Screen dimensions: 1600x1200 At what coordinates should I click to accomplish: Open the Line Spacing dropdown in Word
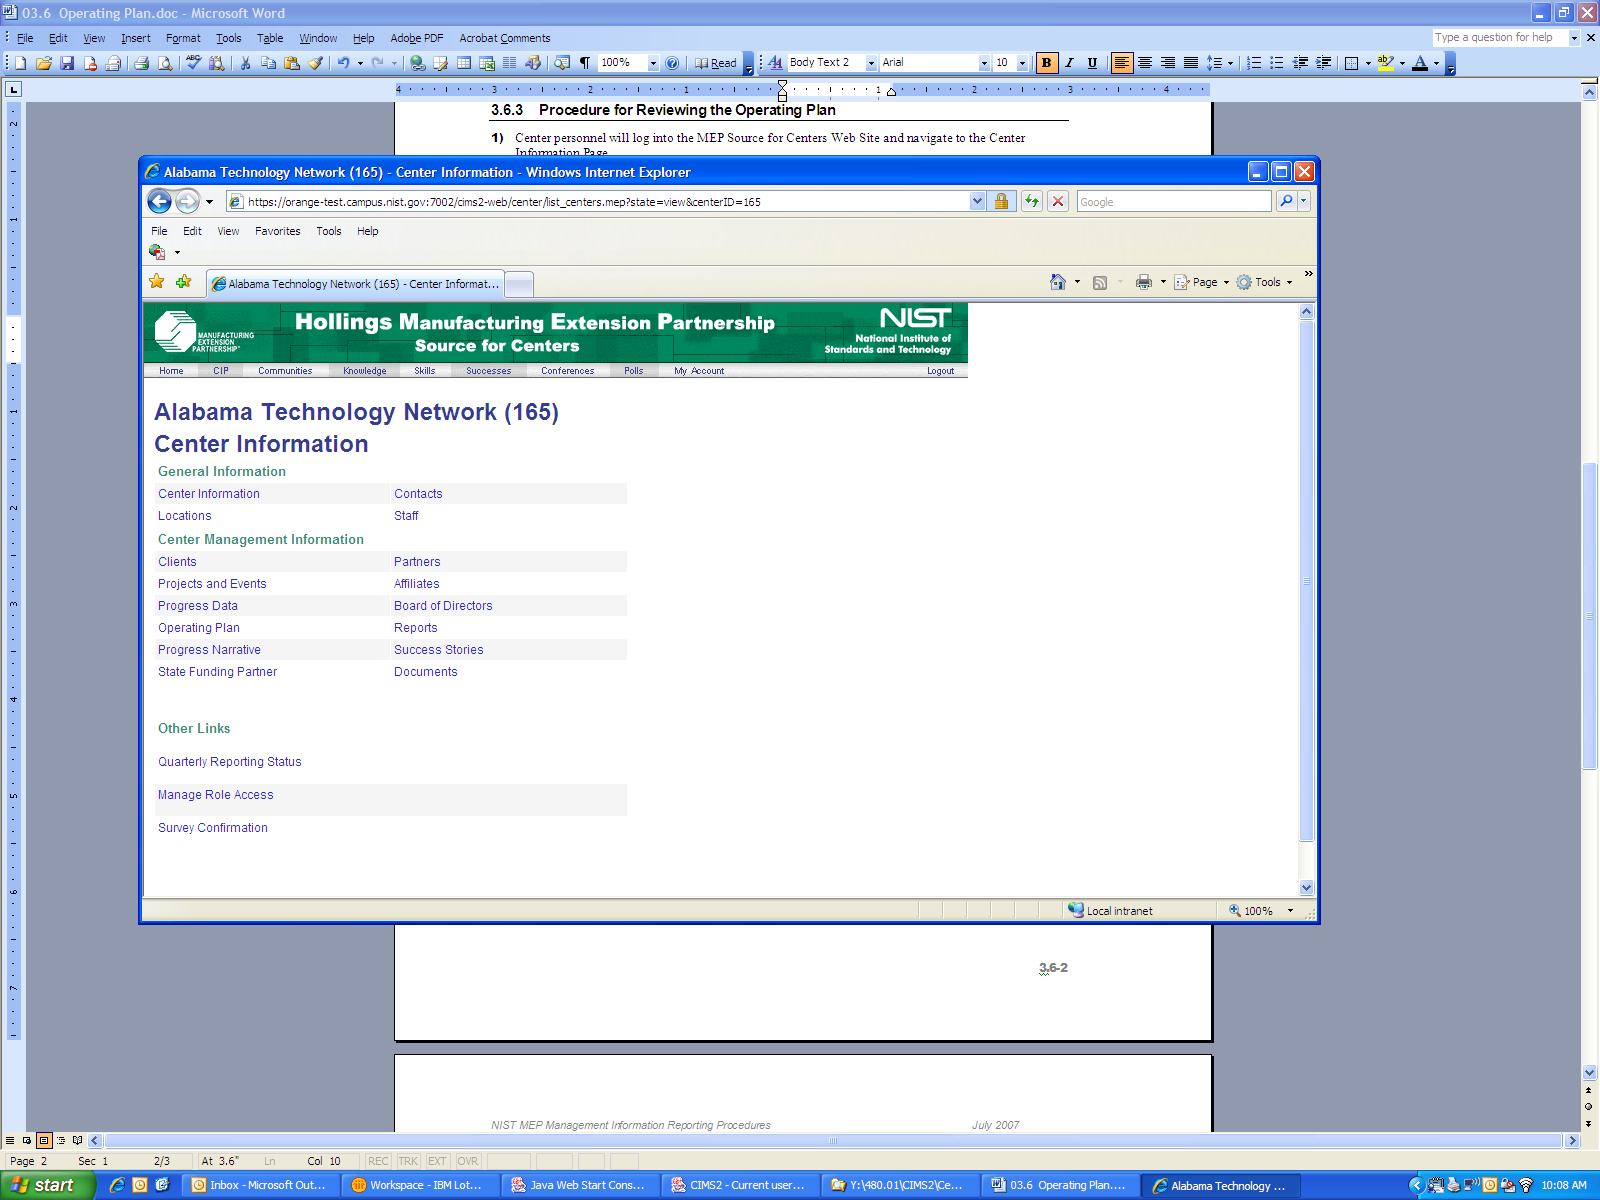(1230, 63)
